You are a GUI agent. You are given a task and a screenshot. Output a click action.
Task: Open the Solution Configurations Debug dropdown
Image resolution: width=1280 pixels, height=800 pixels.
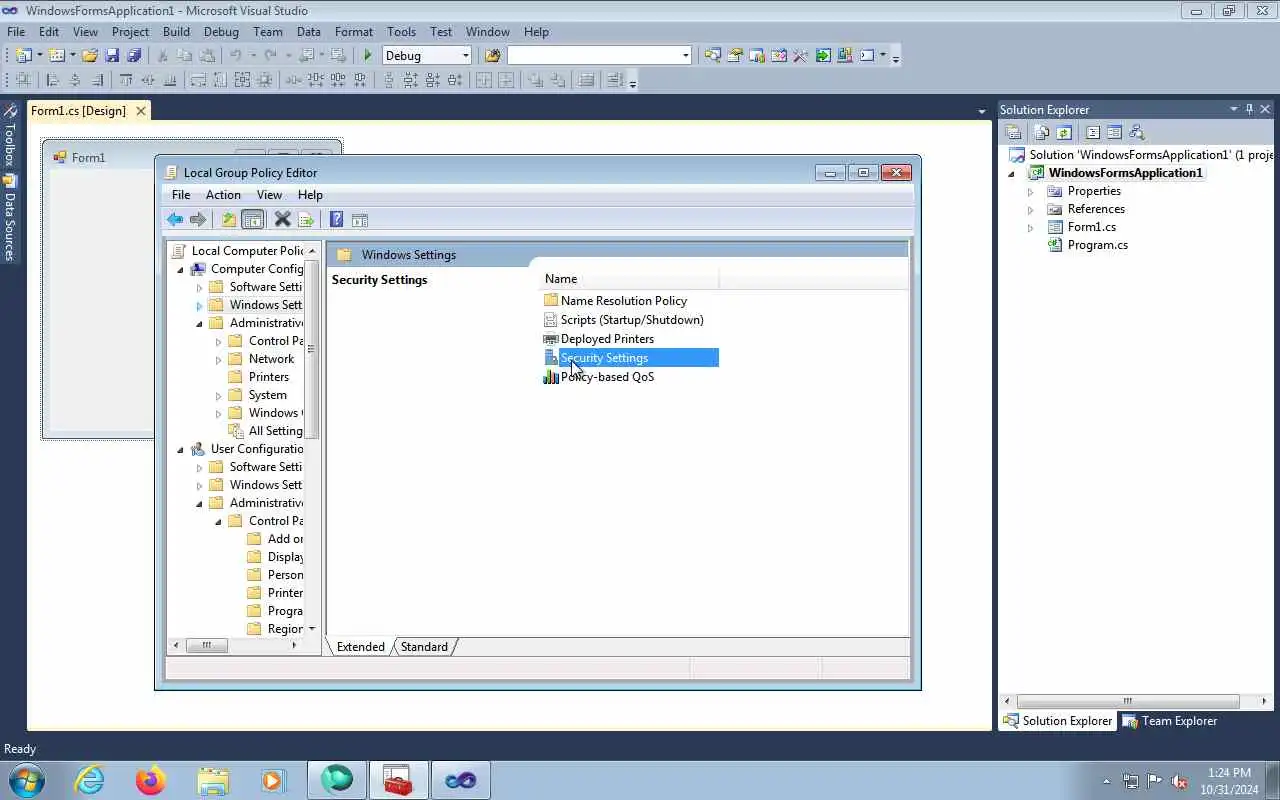[x=464, y=56]
